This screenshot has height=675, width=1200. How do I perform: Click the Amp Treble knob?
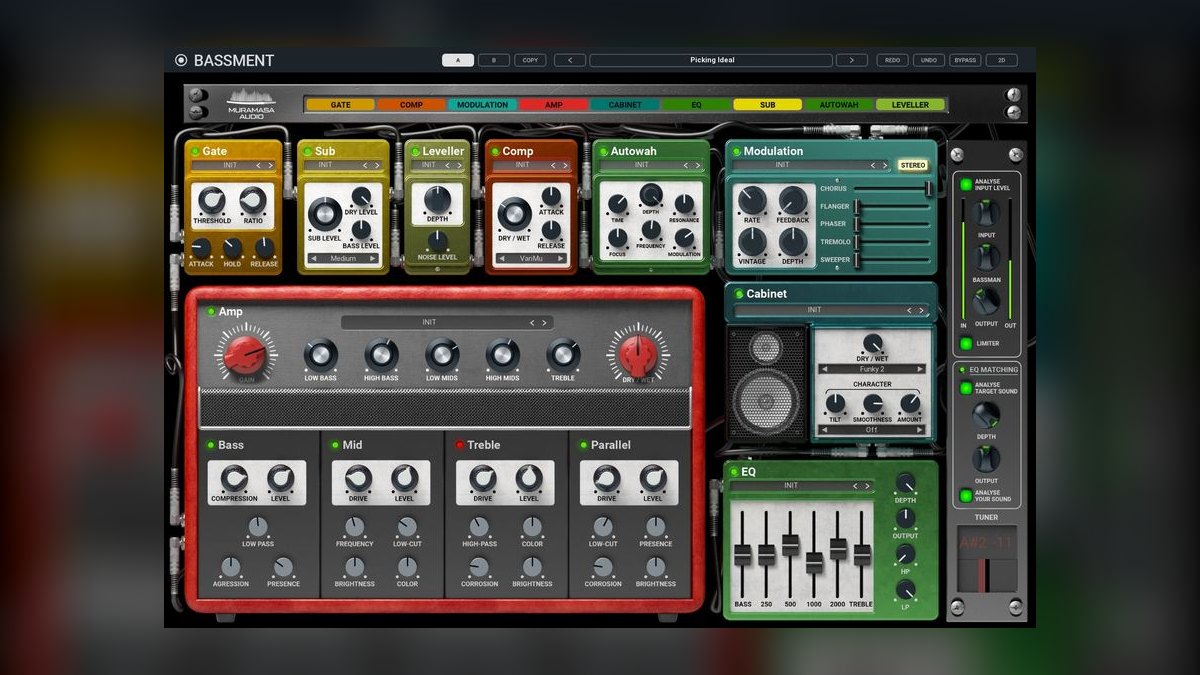tap(563, 354)
